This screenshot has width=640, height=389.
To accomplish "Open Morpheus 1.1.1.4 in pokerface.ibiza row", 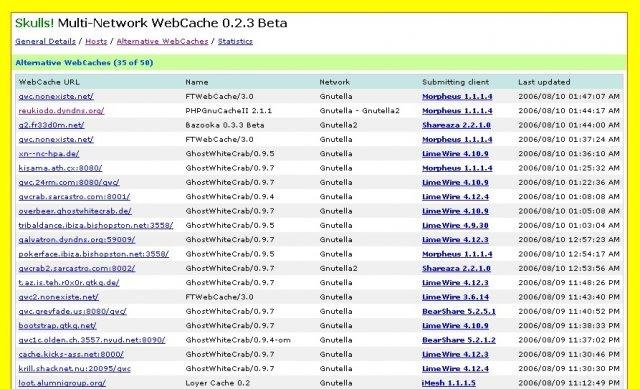I will coord(457,254).
